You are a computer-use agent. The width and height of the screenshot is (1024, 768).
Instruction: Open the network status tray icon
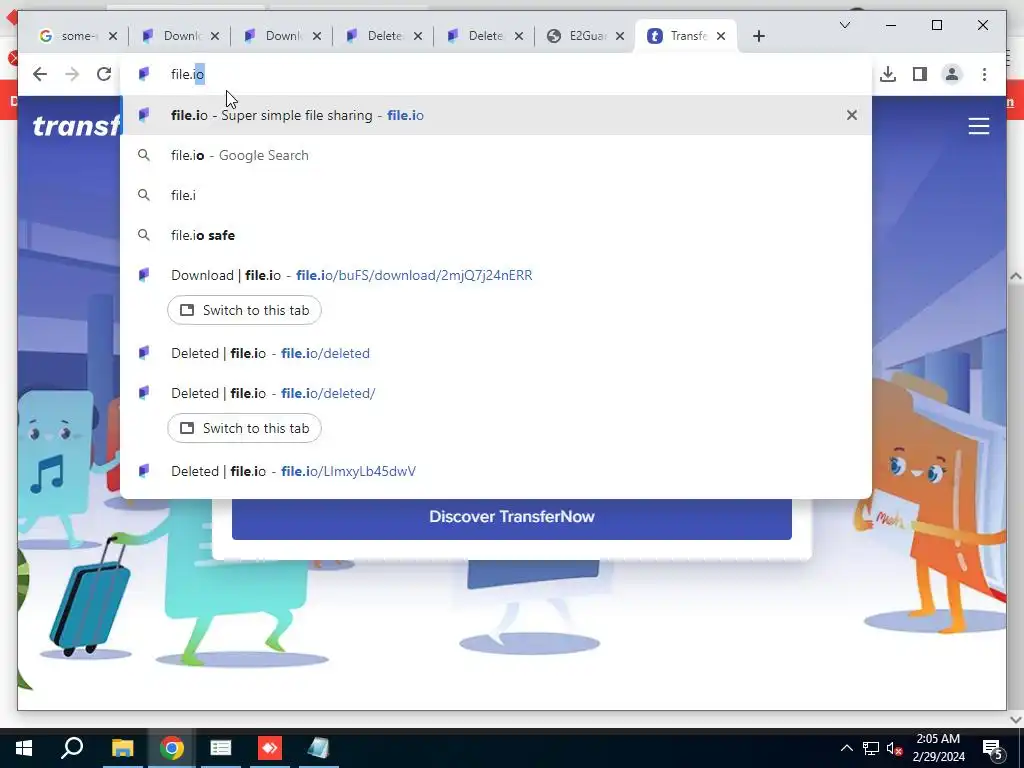871,748
